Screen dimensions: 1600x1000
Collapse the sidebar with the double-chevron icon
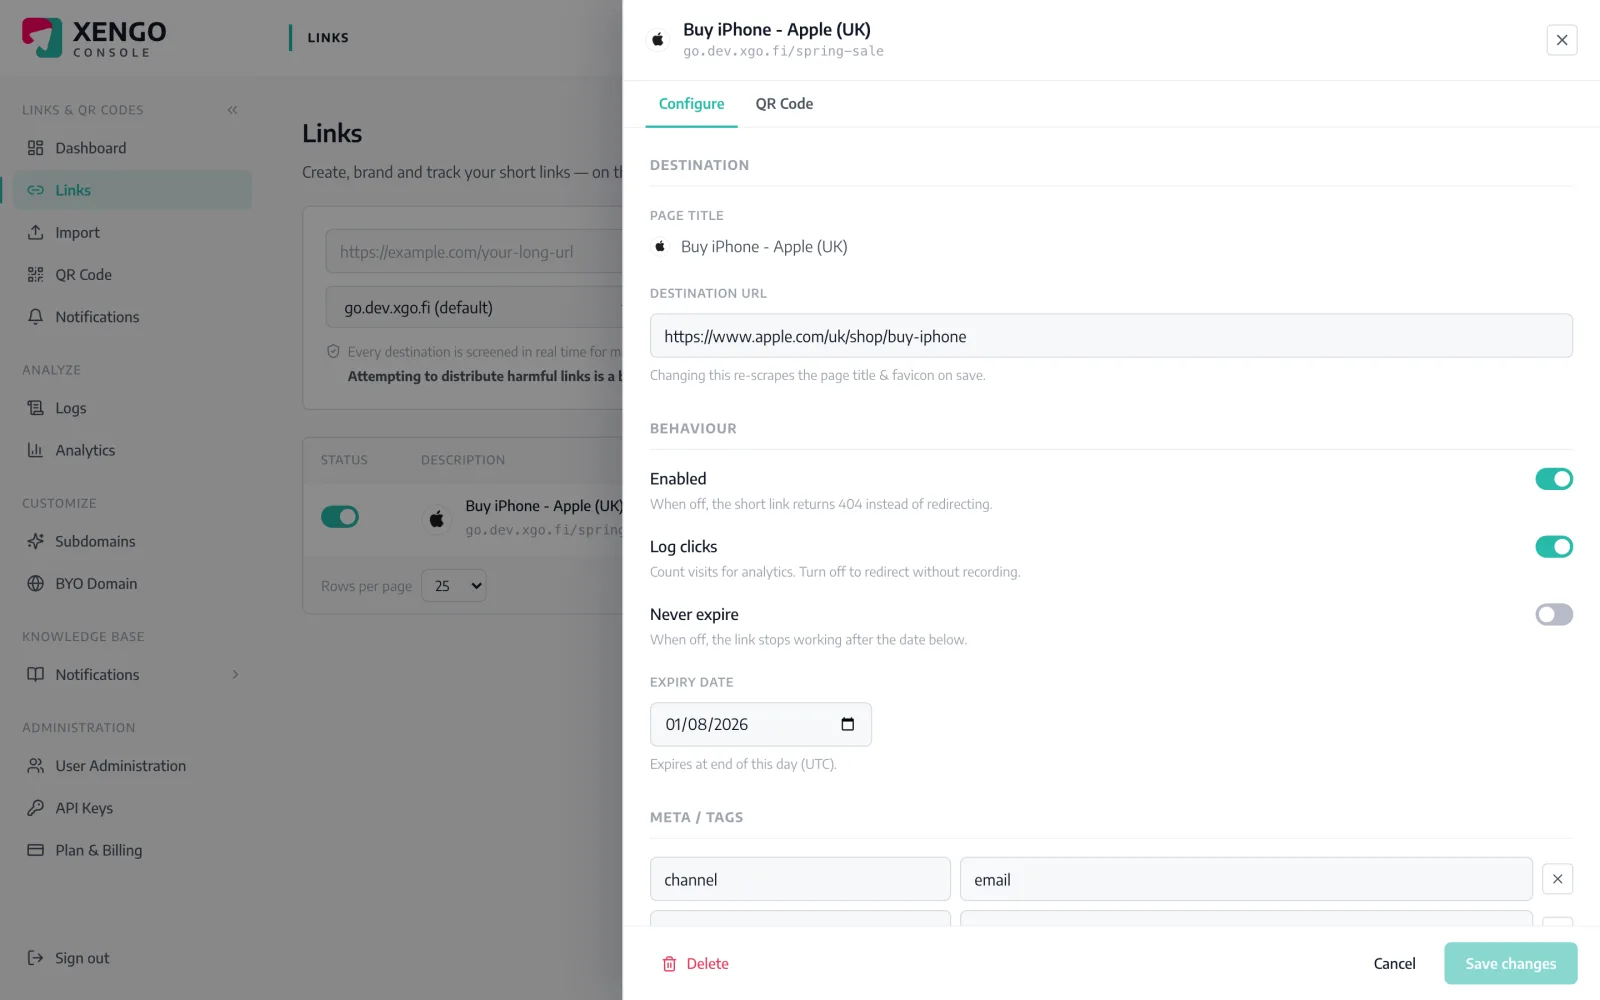(x=232, y=110)
